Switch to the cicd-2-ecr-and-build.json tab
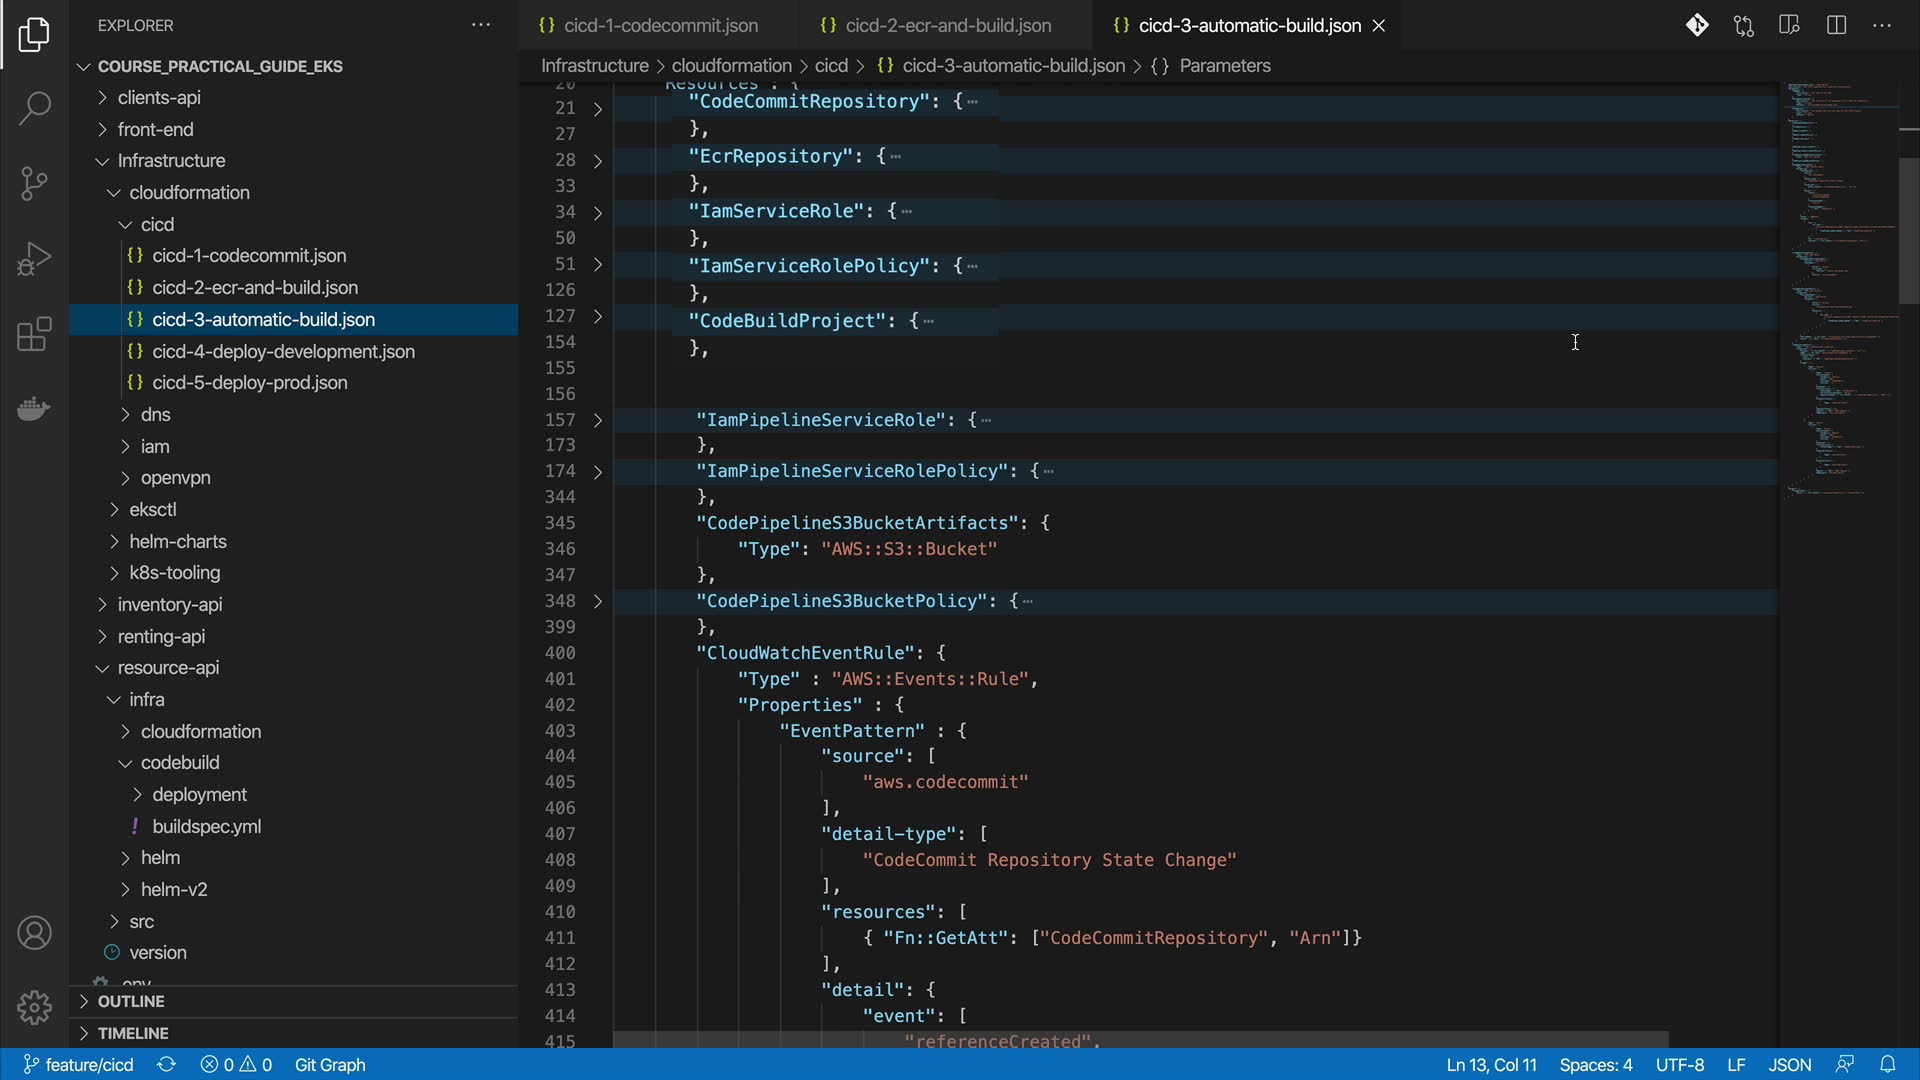Viewport: 1920px width, 1080px height. [947, 26]
